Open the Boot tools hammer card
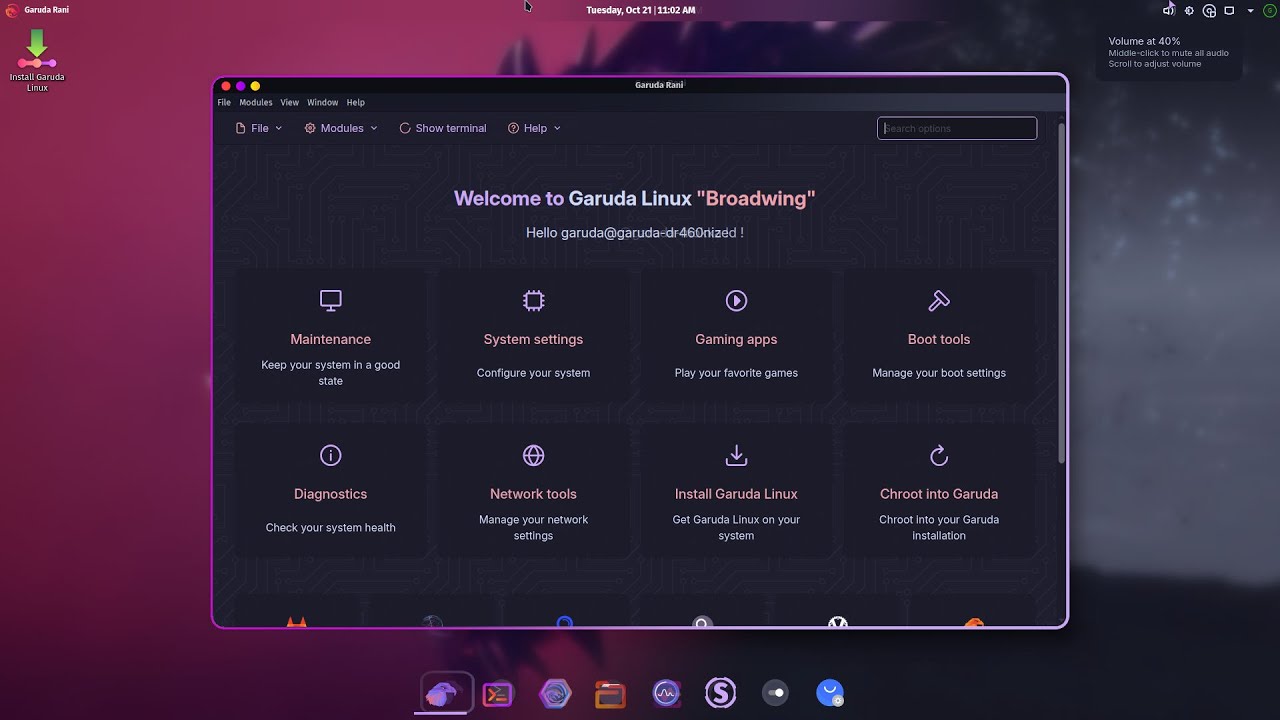Screen dimensions: 1280x720 (939, 337)
